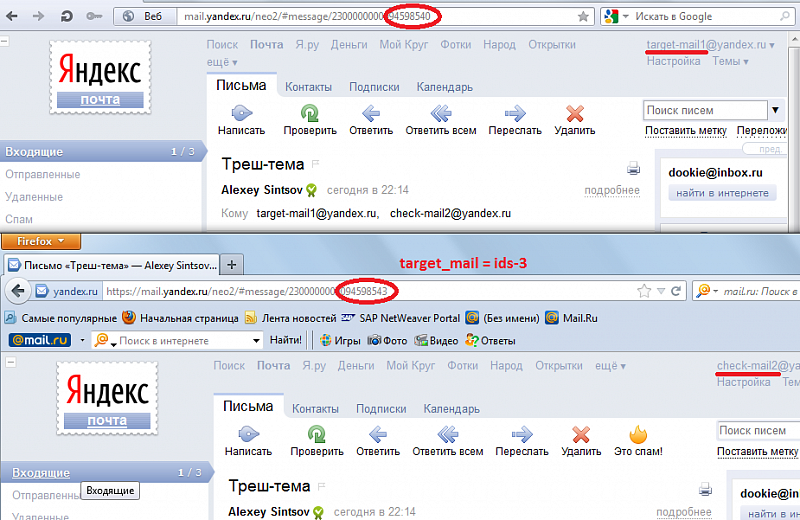This screenshot has width=800, height=520.
Task: Open the Фото toolbar link
Action: tap(387, 340)
